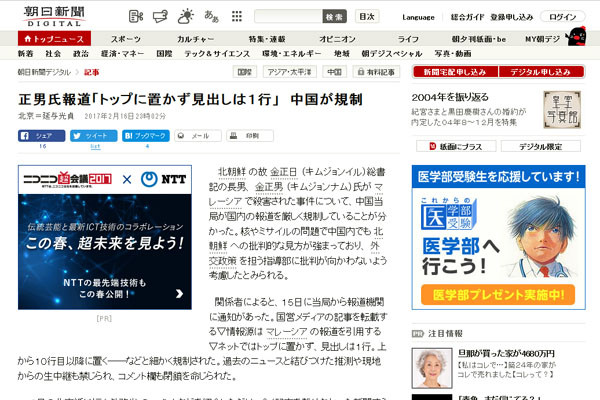This screenshot has height=400, width=600.
Task: Click the 国際 category tag
Action: 245,72
